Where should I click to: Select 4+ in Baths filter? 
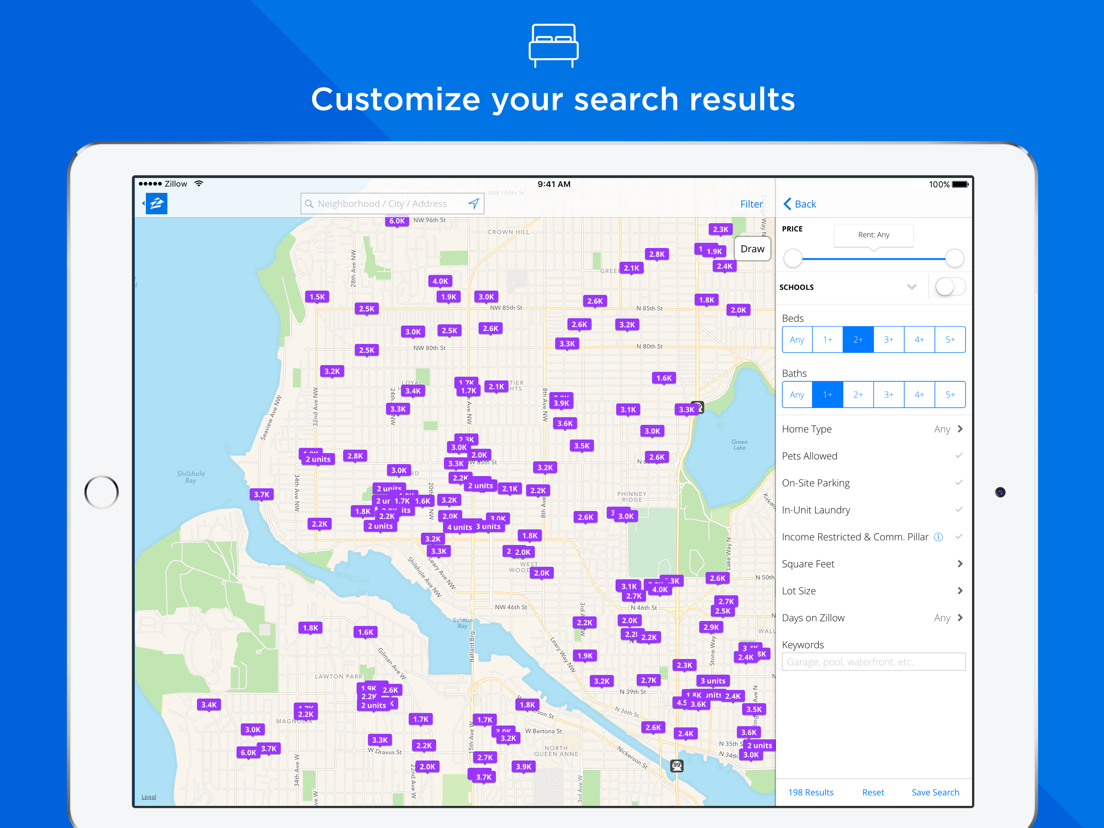click(x=920, y=394)
